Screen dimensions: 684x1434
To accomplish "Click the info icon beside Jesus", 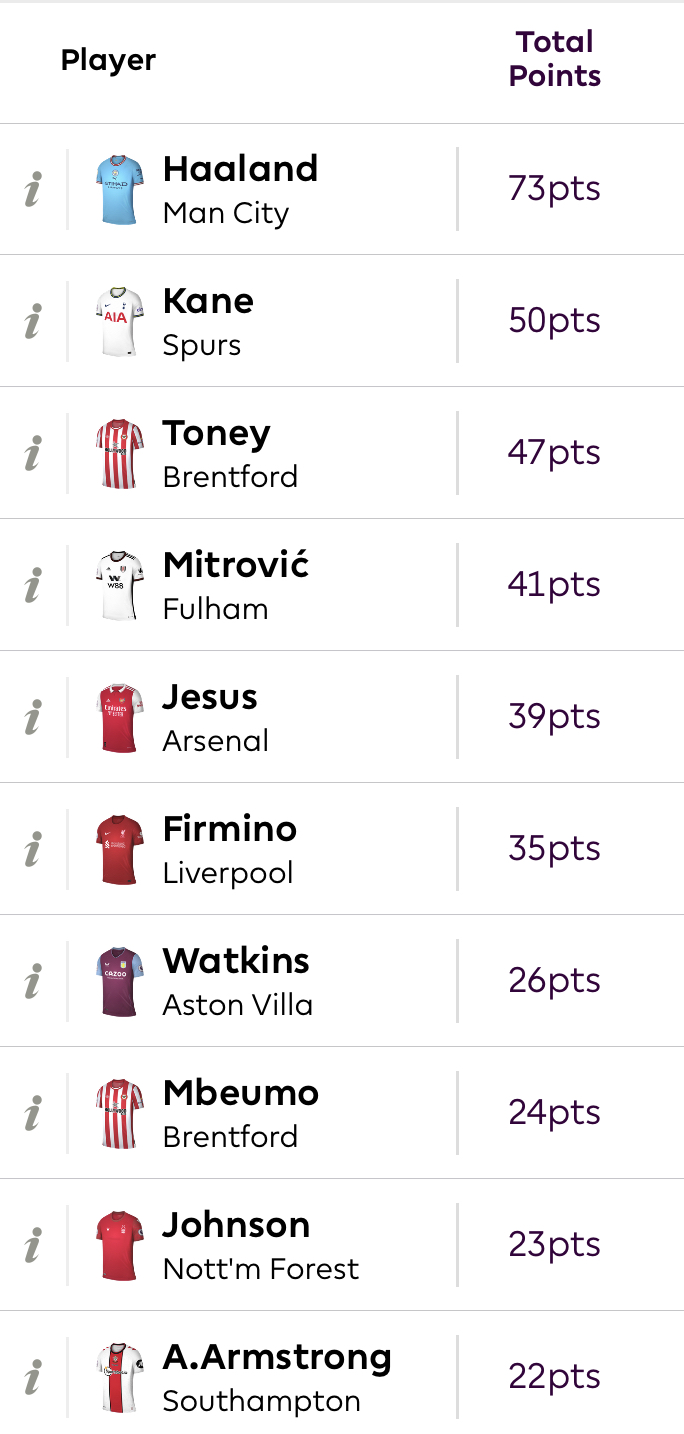I will (x=31, y=716).
